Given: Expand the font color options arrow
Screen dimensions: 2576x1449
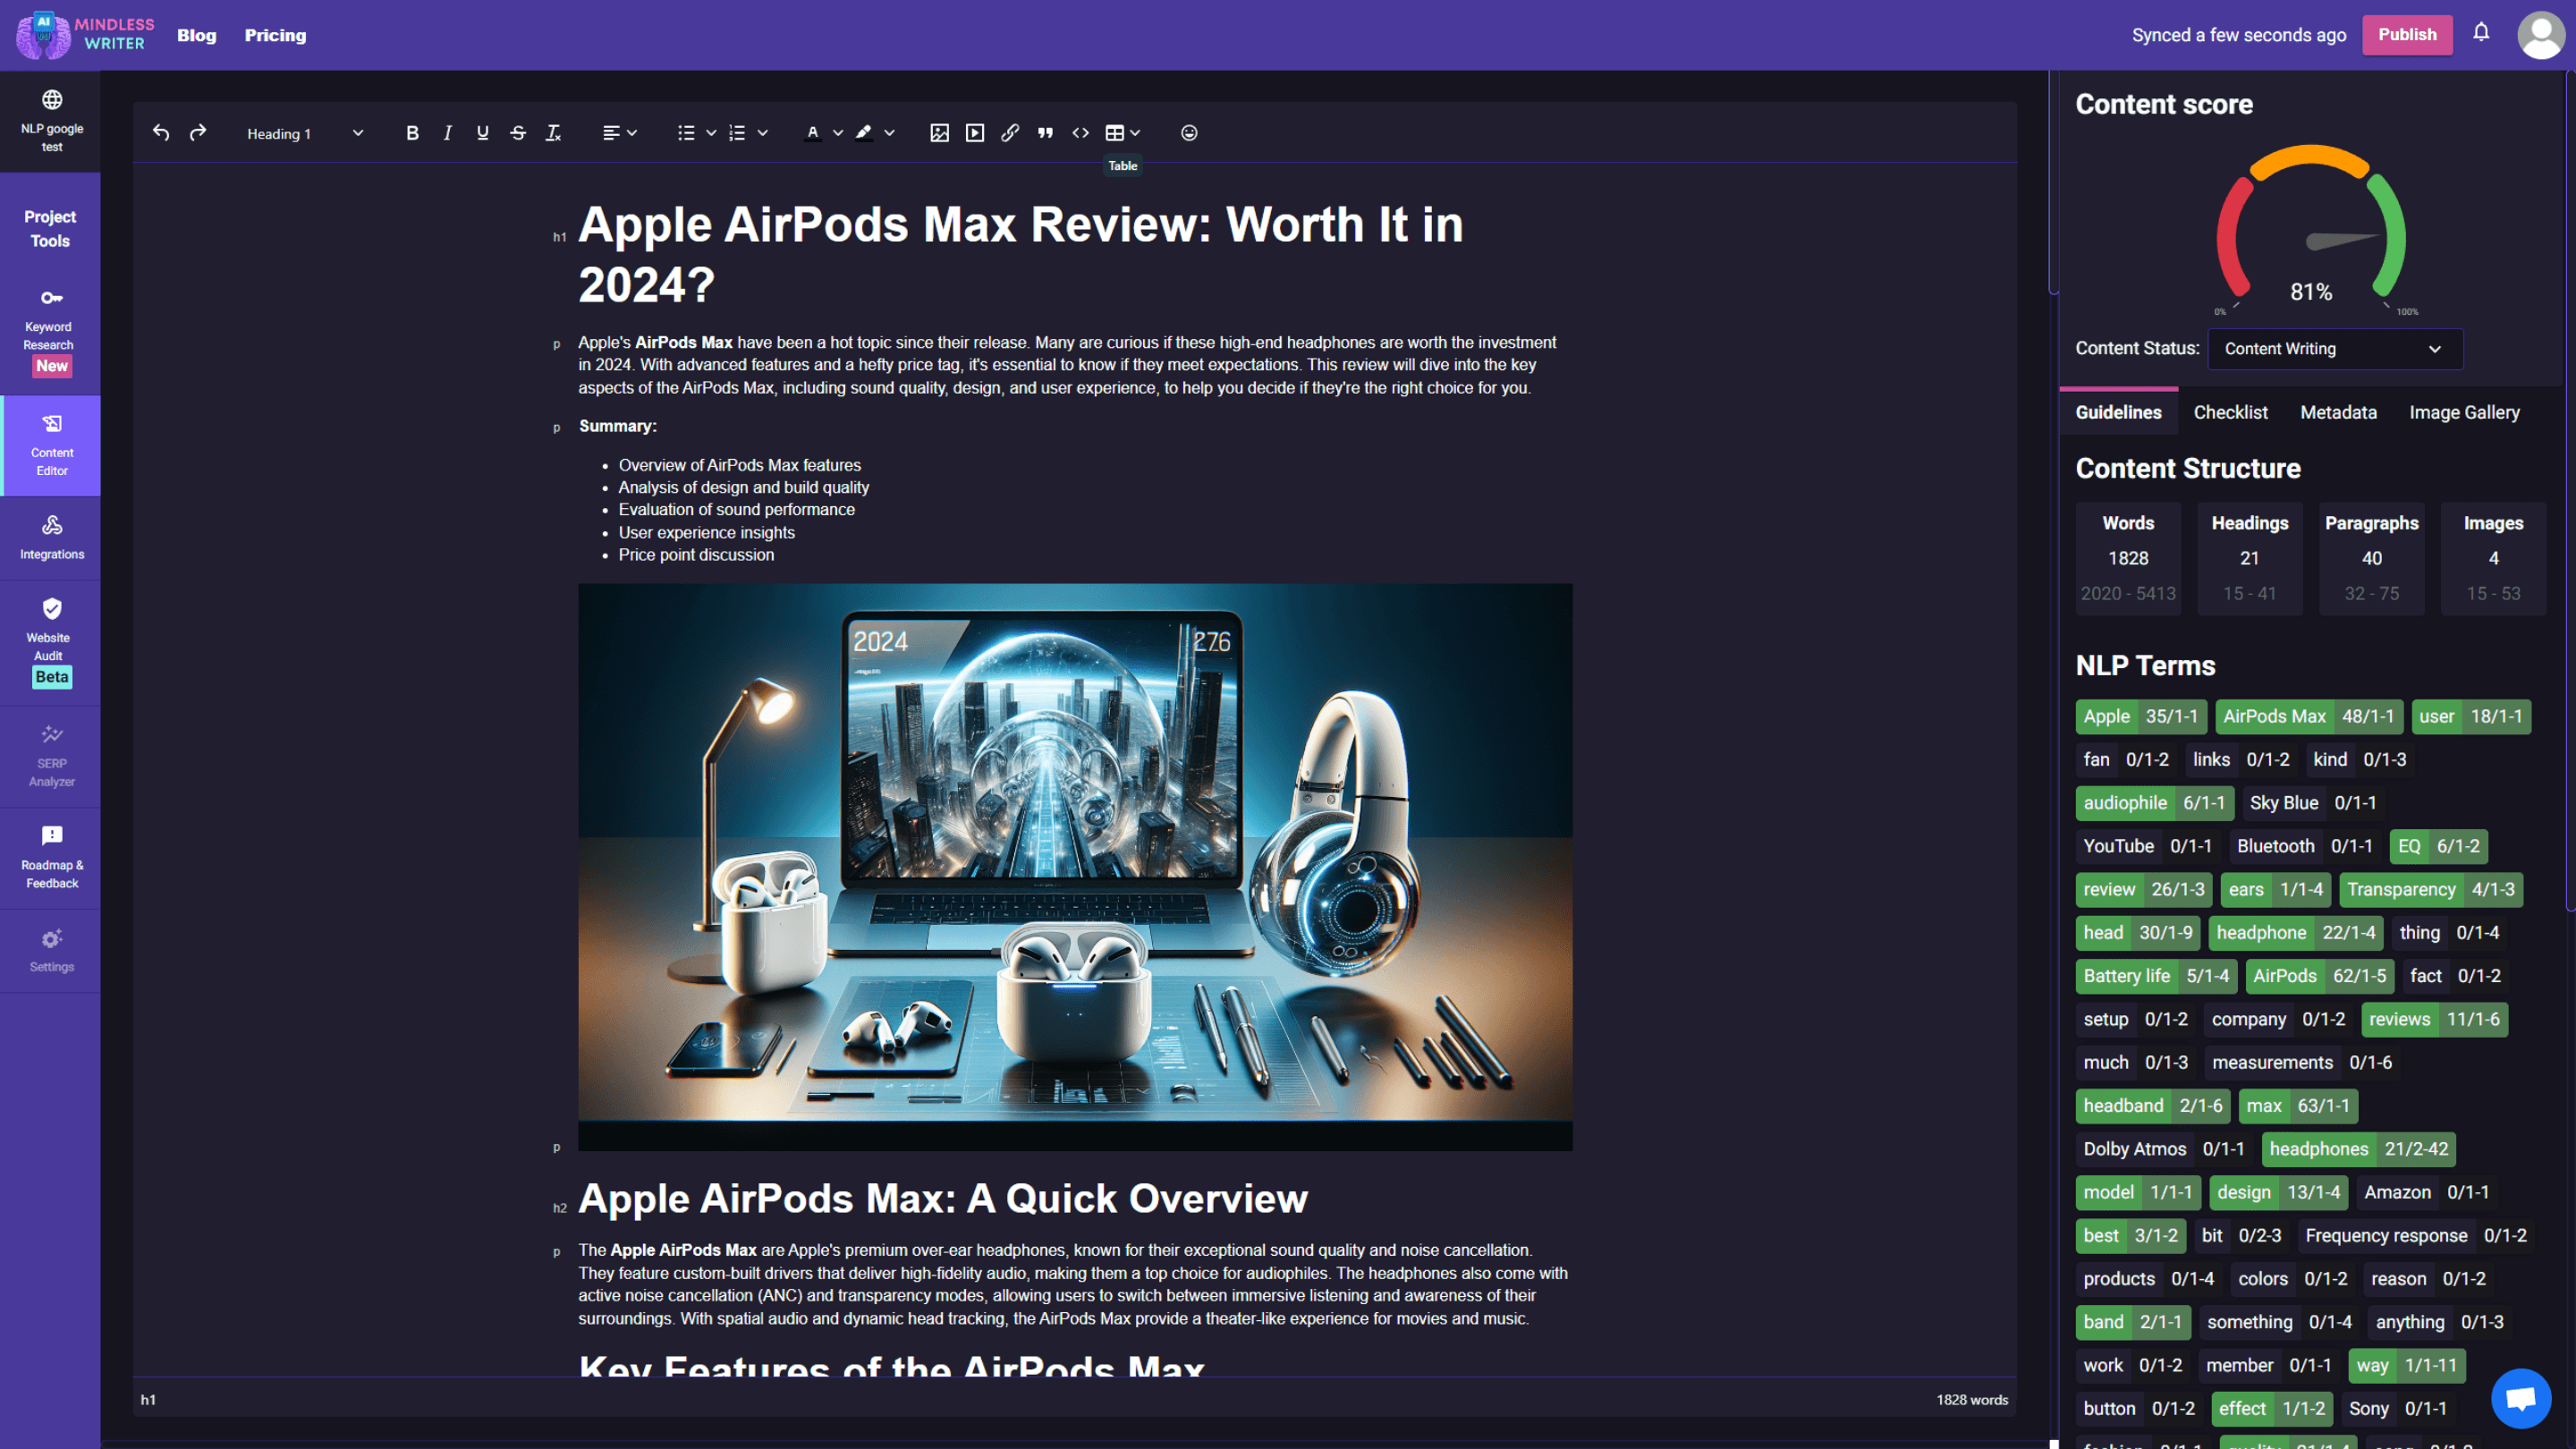Looking at the screenshot, I should tap(838, 133).
